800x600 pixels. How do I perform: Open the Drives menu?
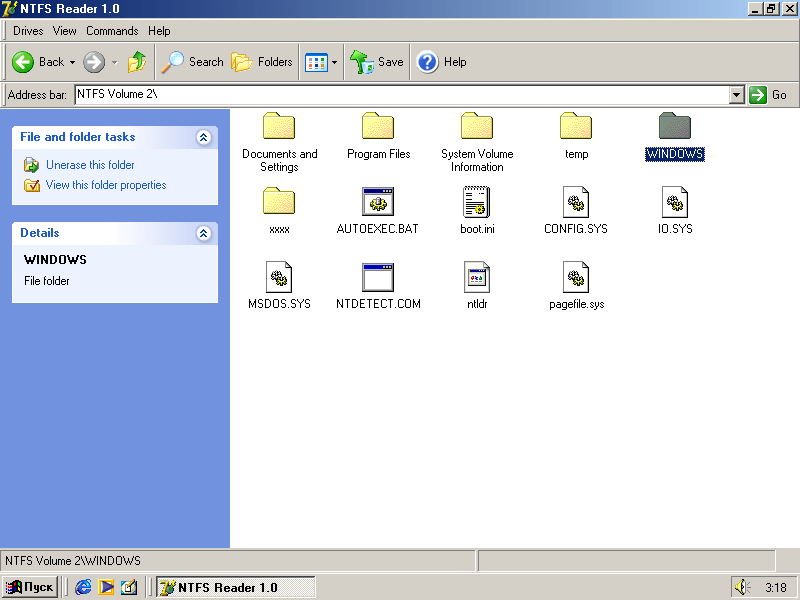pos(27,31)
